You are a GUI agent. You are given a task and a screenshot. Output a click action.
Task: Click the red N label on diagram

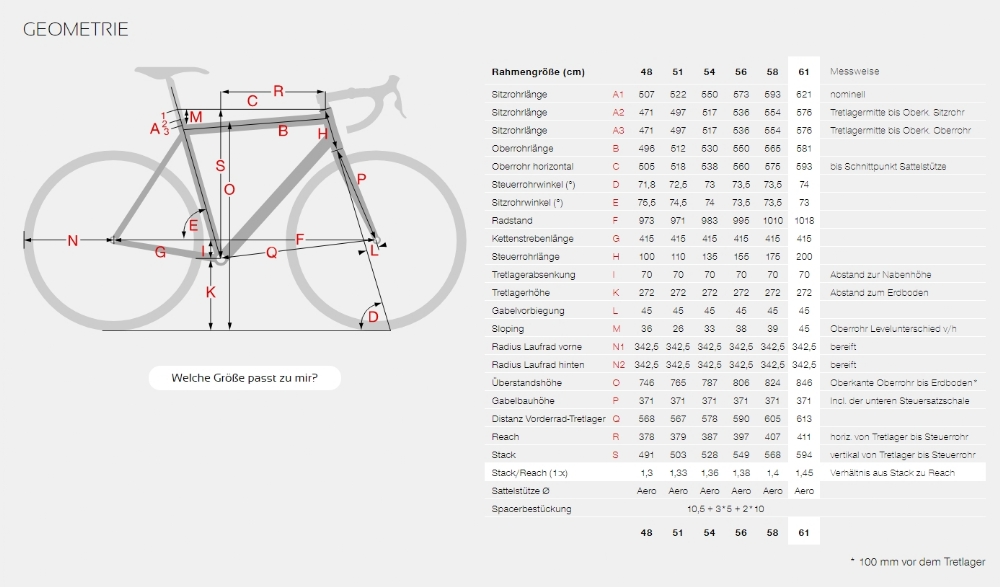point(73,241)
